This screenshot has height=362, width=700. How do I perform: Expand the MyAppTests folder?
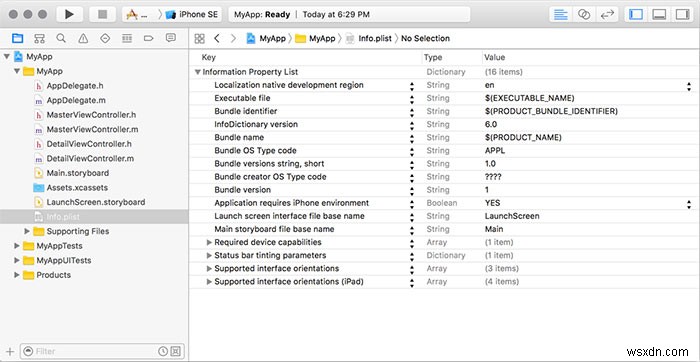click(17, 246)
